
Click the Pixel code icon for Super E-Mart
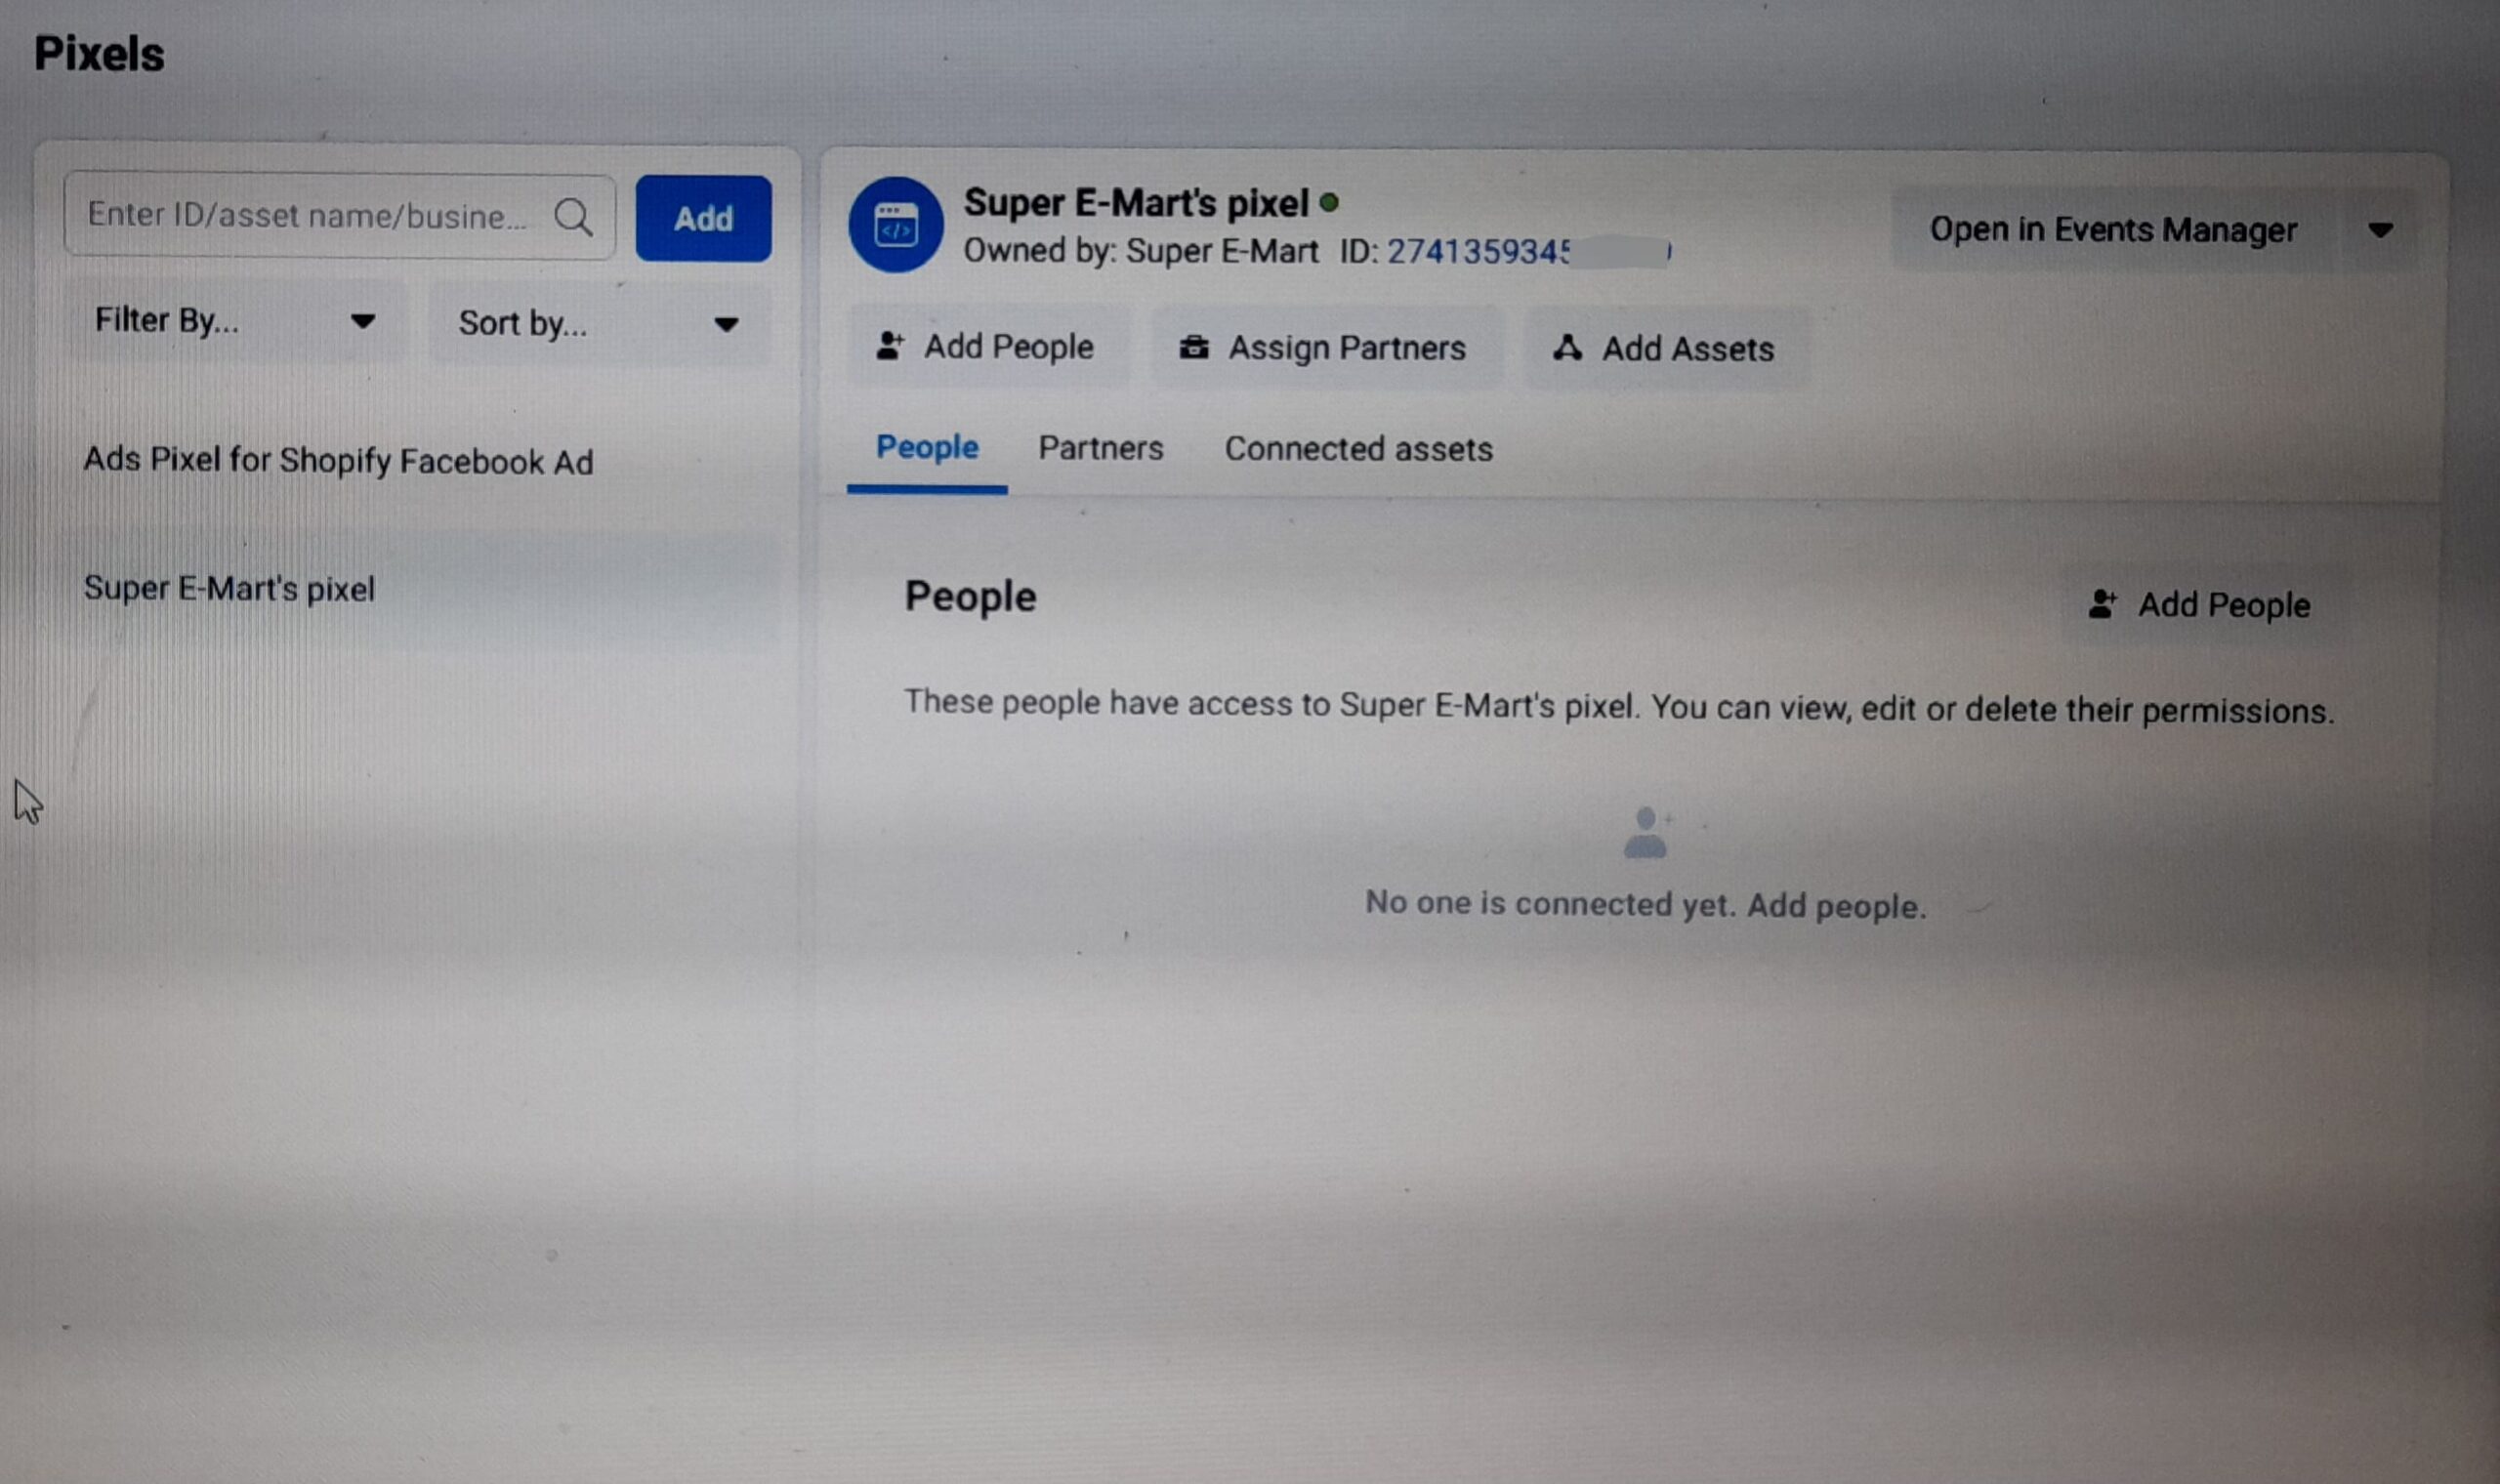[897, 225]
